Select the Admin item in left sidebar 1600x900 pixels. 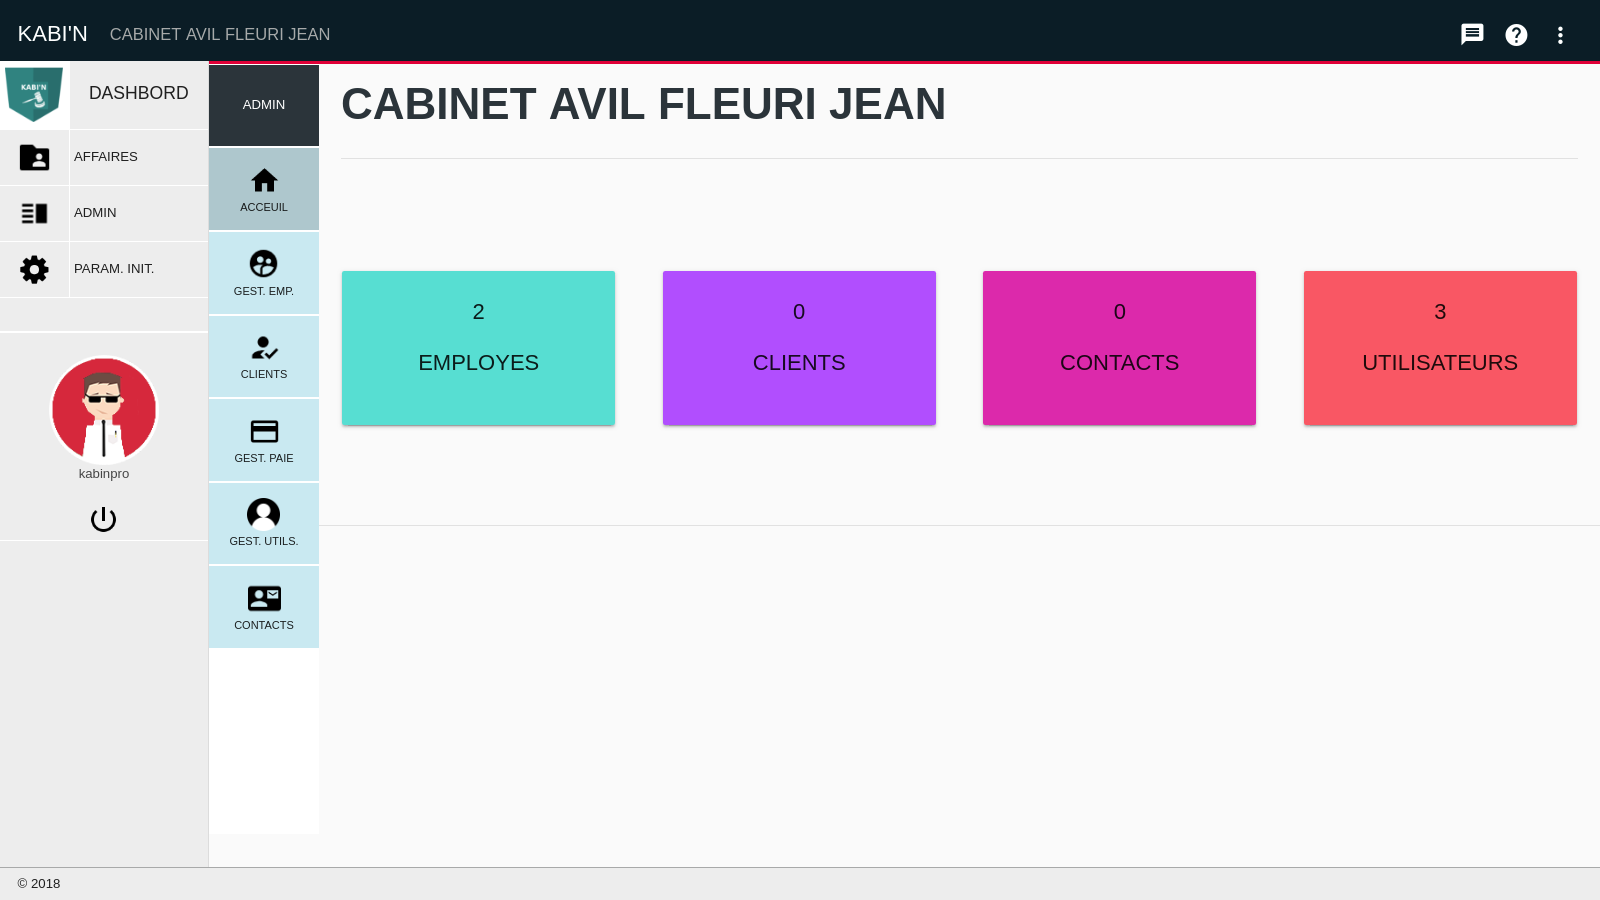(95, 213)
